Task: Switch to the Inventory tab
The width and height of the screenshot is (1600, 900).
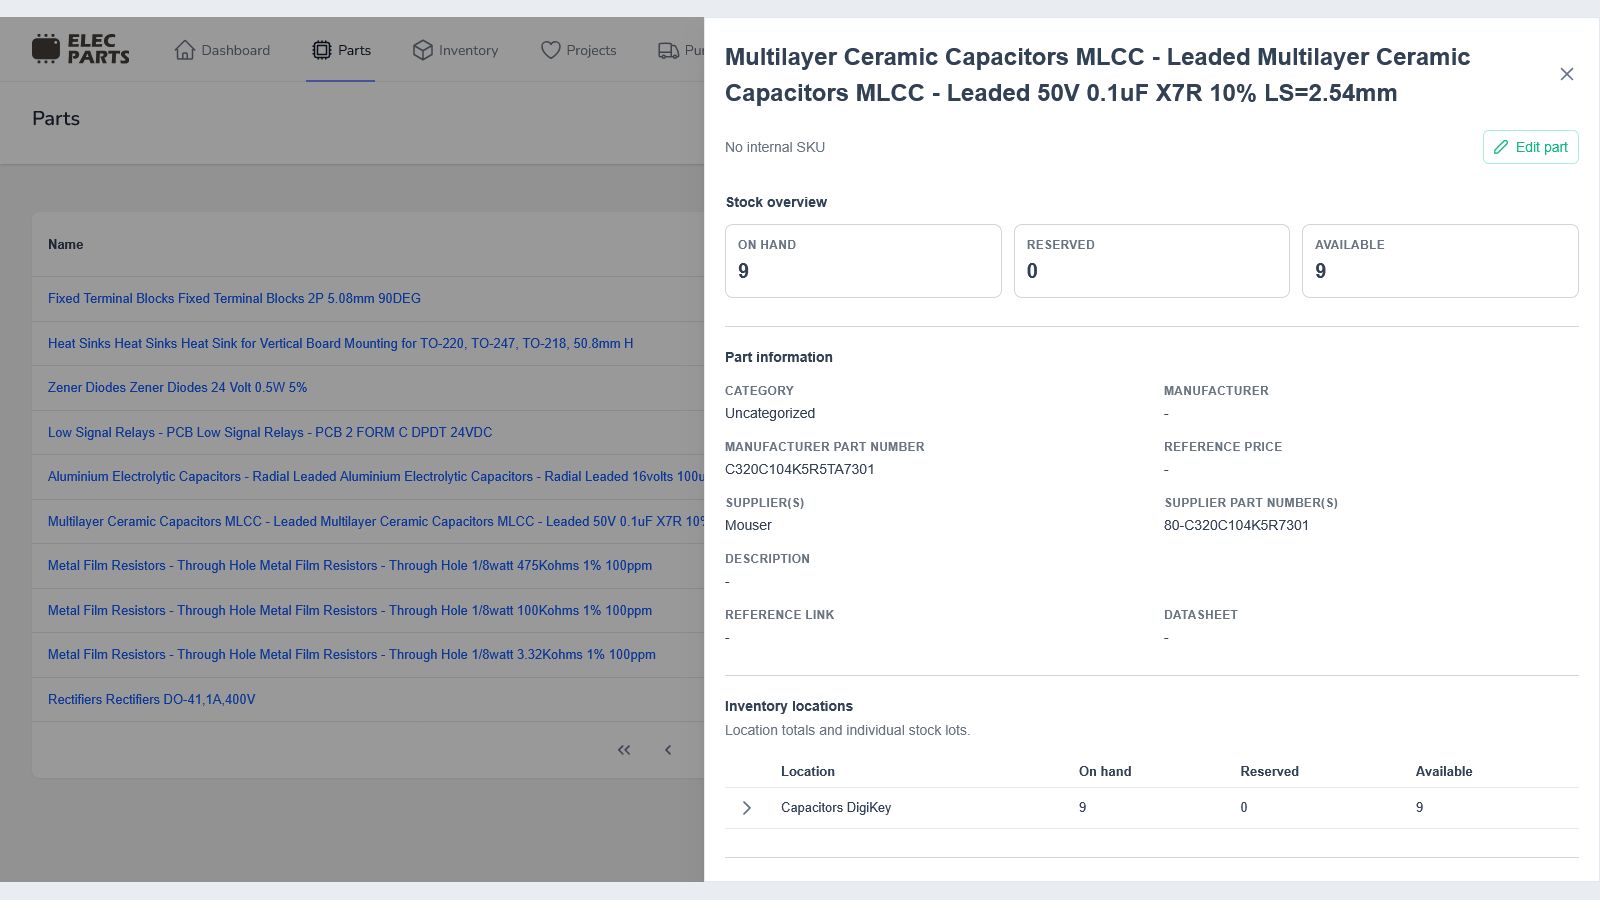Action: tap(455, 50)
